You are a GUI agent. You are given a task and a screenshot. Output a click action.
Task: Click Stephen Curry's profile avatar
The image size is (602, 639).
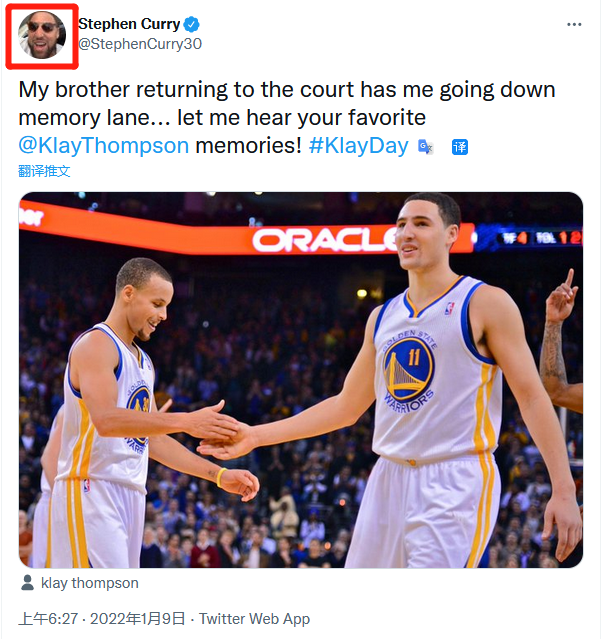42,35
